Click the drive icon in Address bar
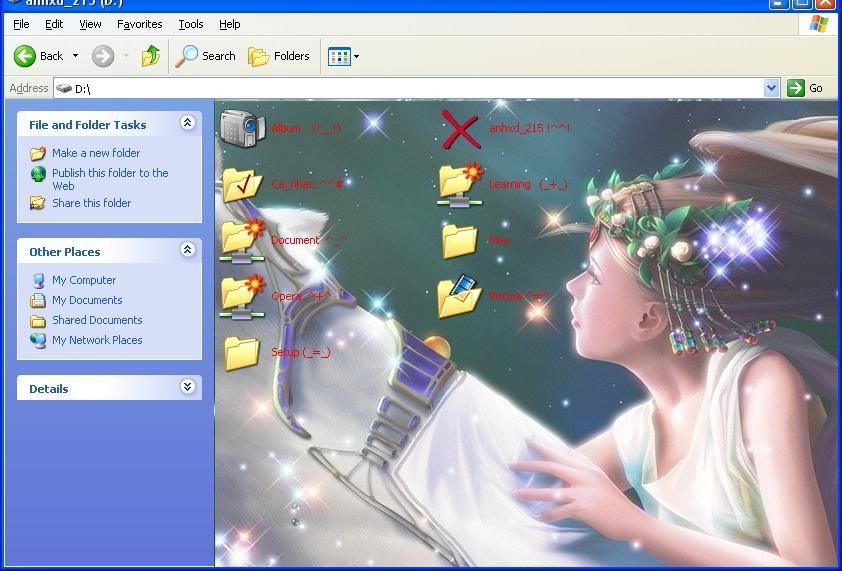Screen dimensions: 842x571 click(x=64, y=88)
